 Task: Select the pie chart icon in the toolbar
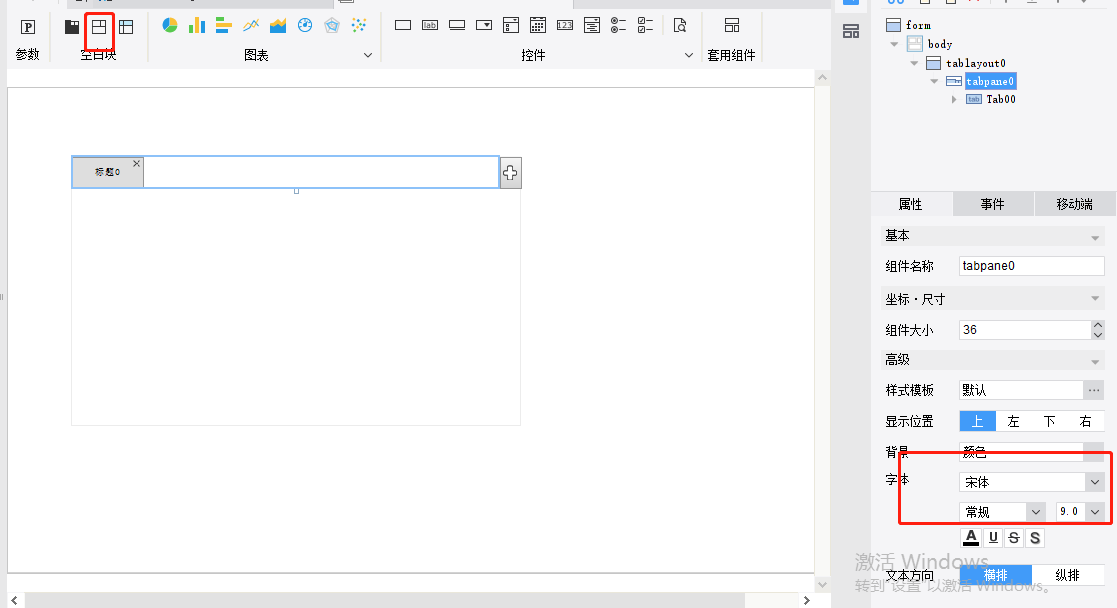[170, 26]
